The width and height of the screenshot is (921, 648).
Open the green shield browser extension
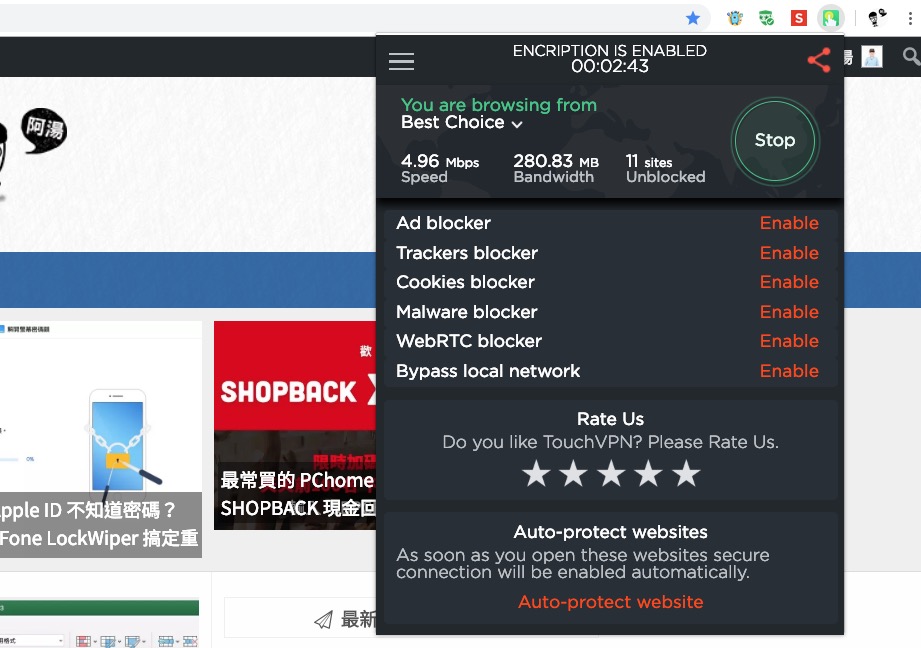pyautogui.click(x=766, y=18)
